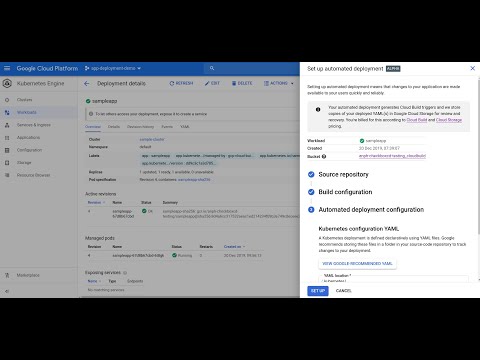
Task: Click the Cancel button
Action: (343, 291)
